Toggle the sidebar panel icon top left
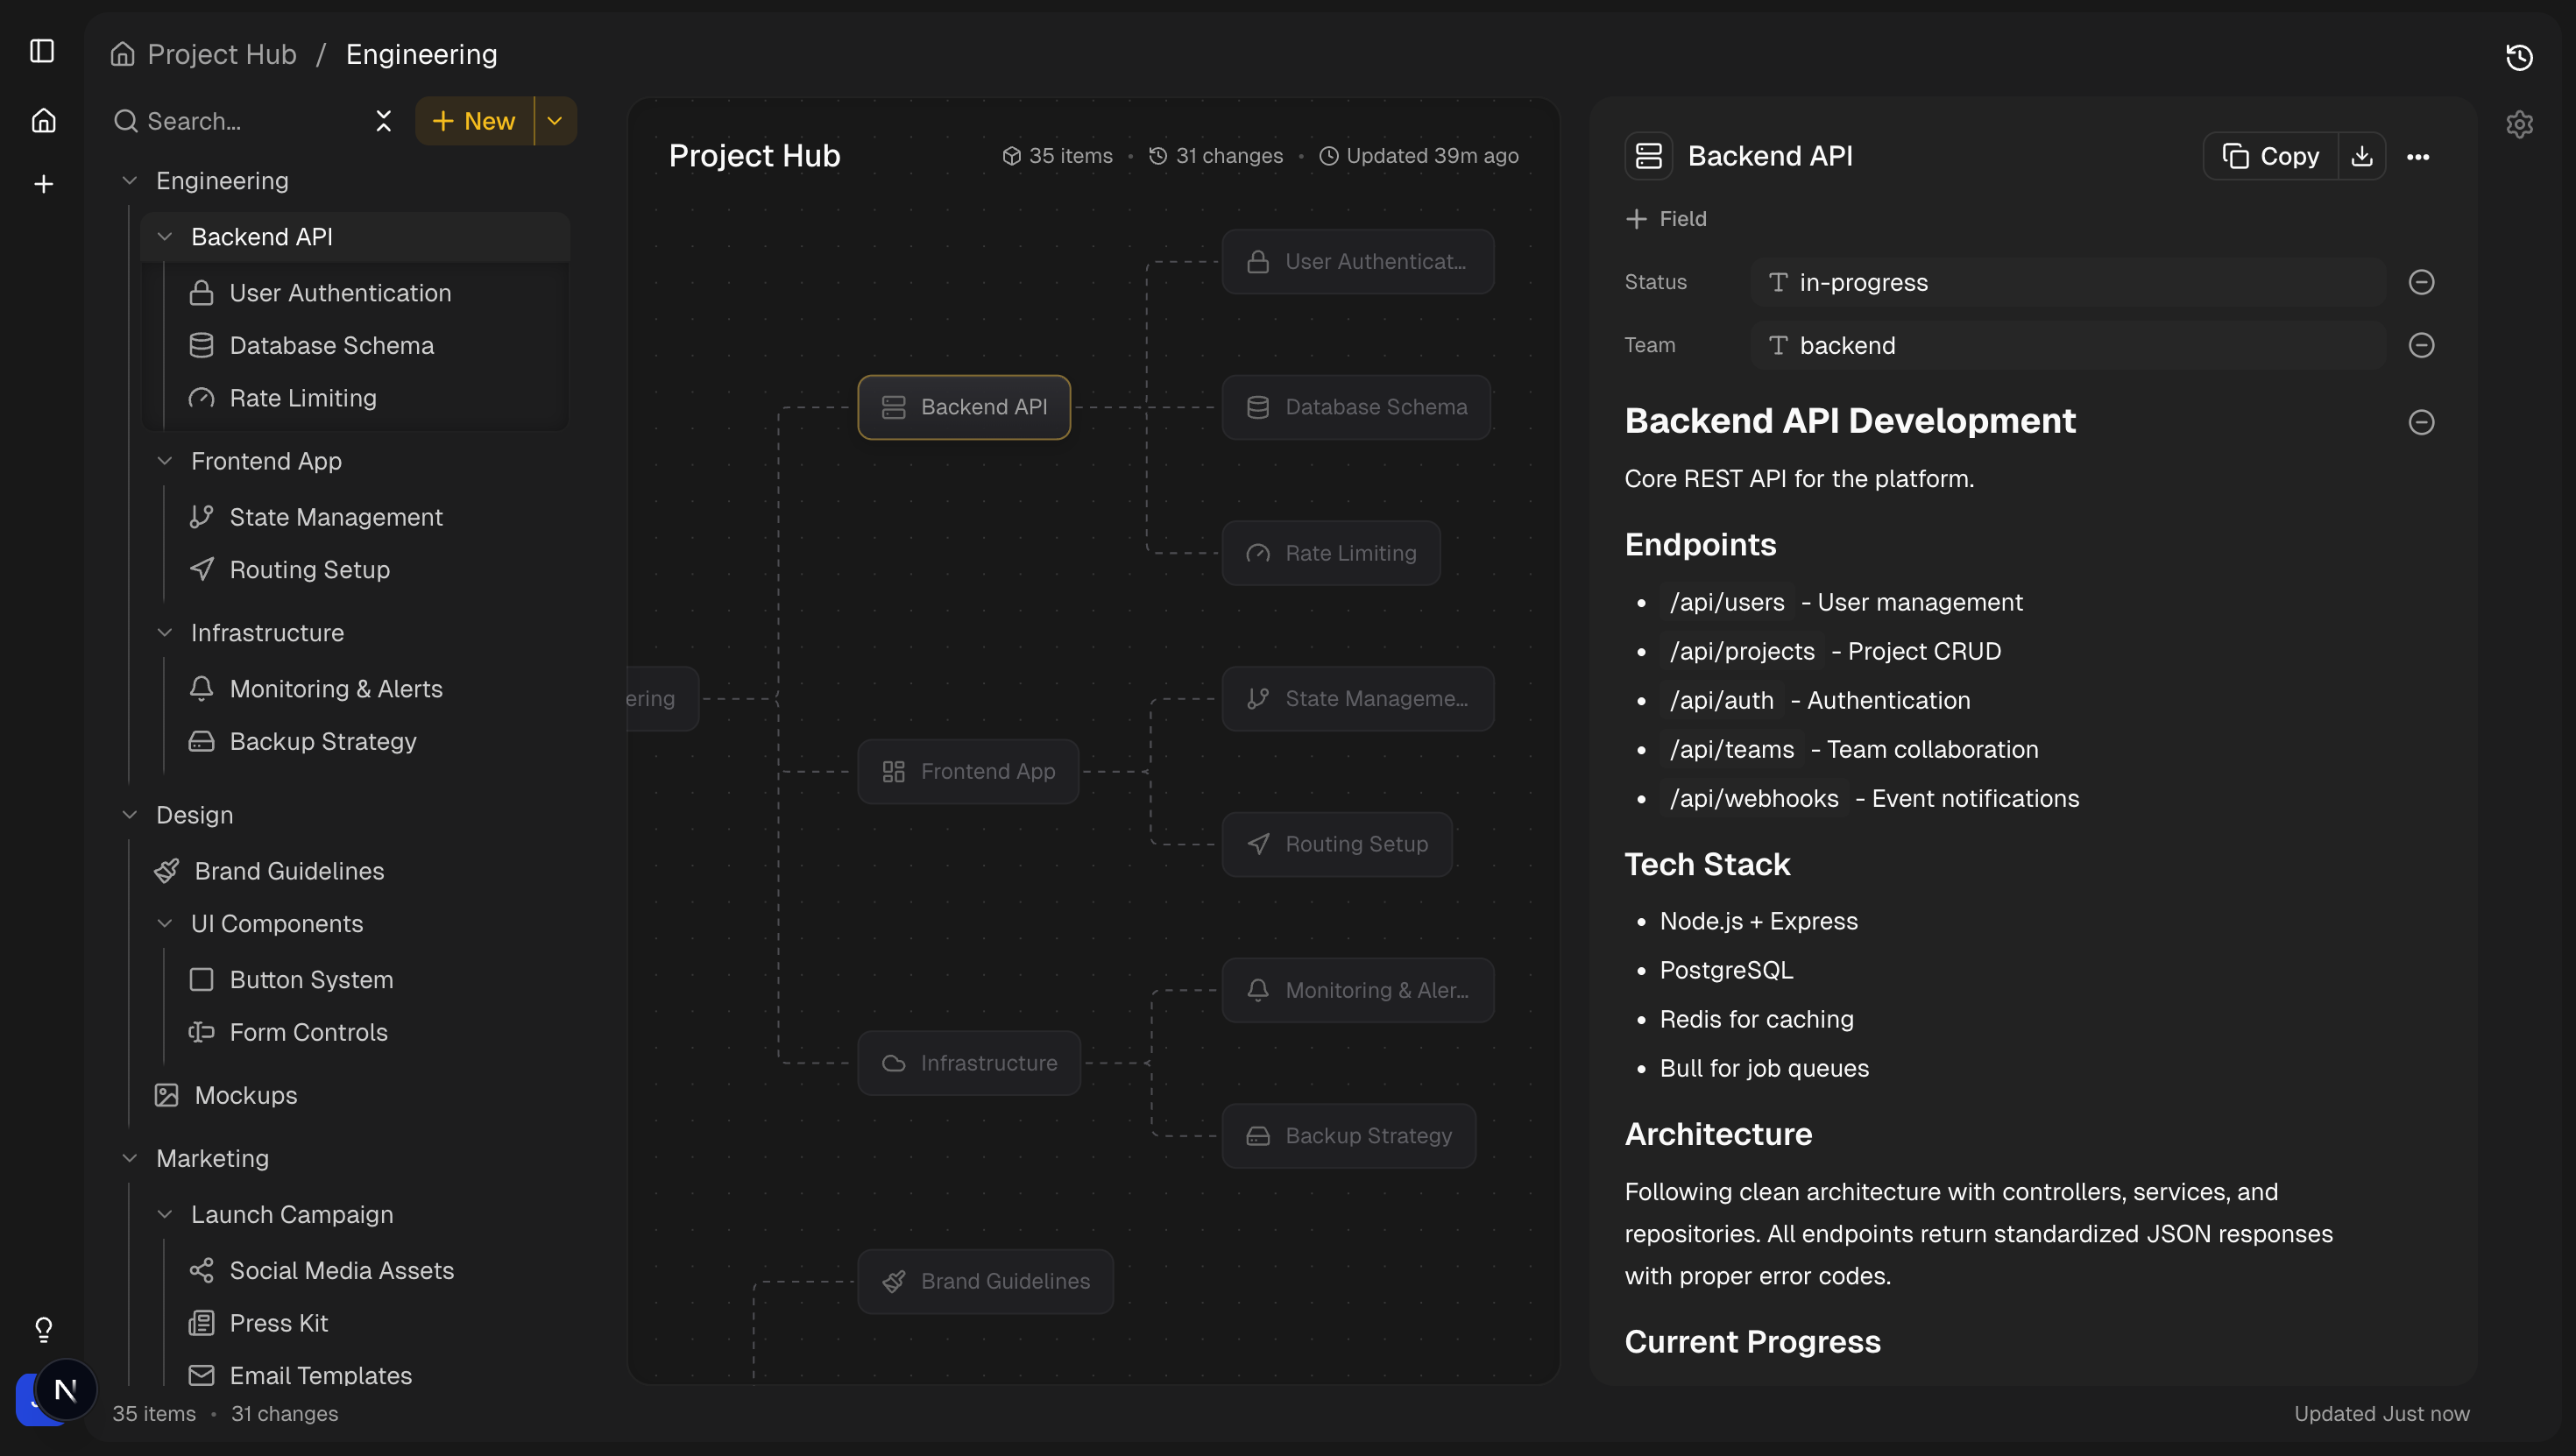 click(x=41, y=52)
